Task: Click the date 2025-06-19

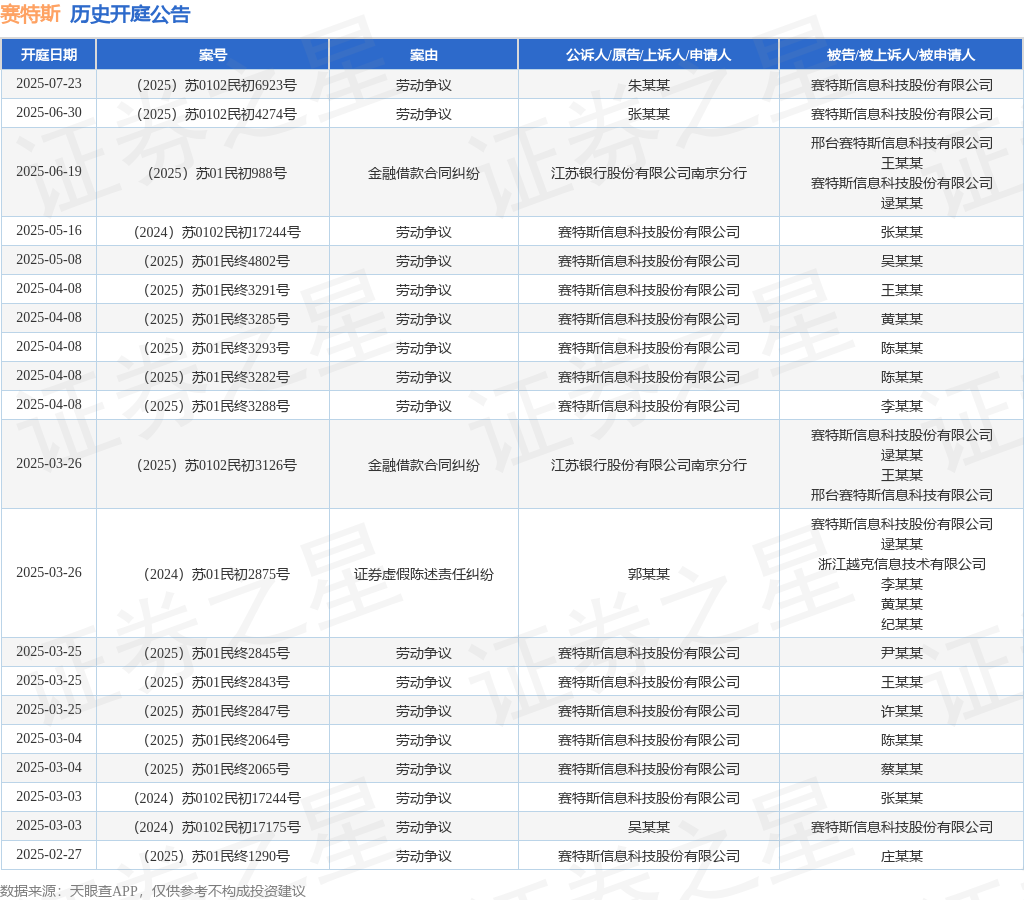Action: tap(49, 171)
